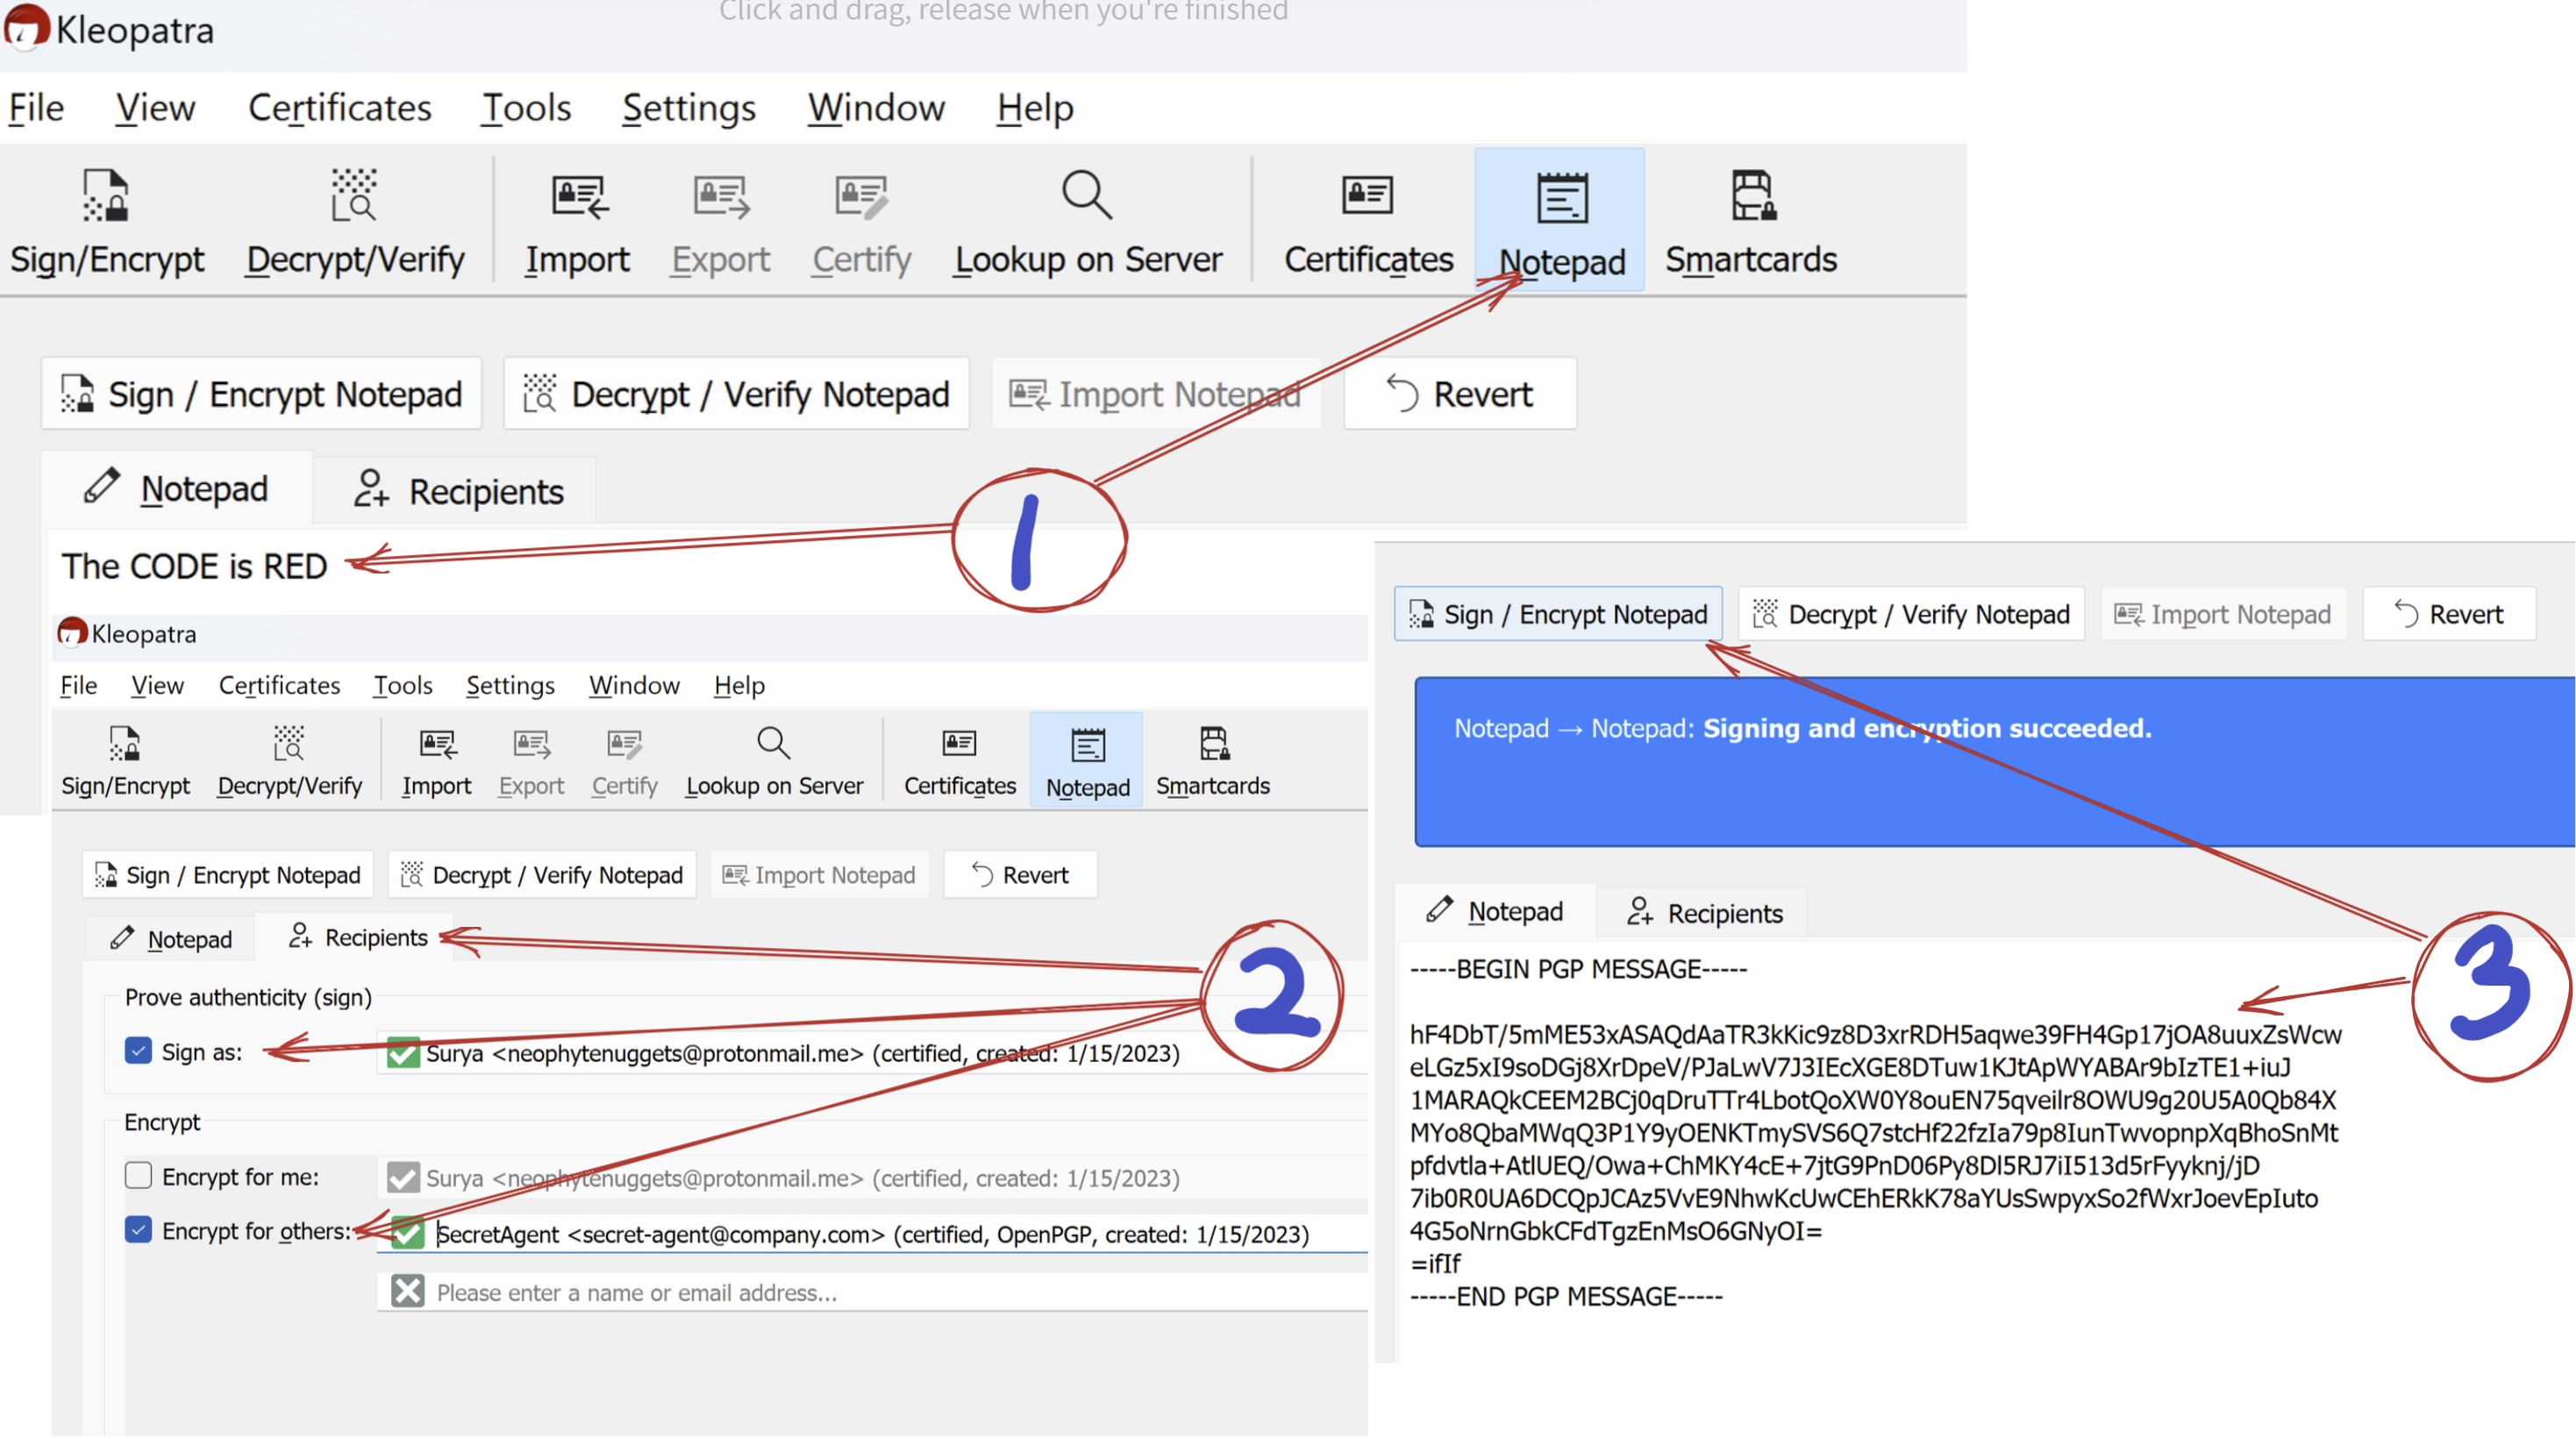Open Settings menu in top menu bar
The image size is (2576, 1439).
[689, 107]
